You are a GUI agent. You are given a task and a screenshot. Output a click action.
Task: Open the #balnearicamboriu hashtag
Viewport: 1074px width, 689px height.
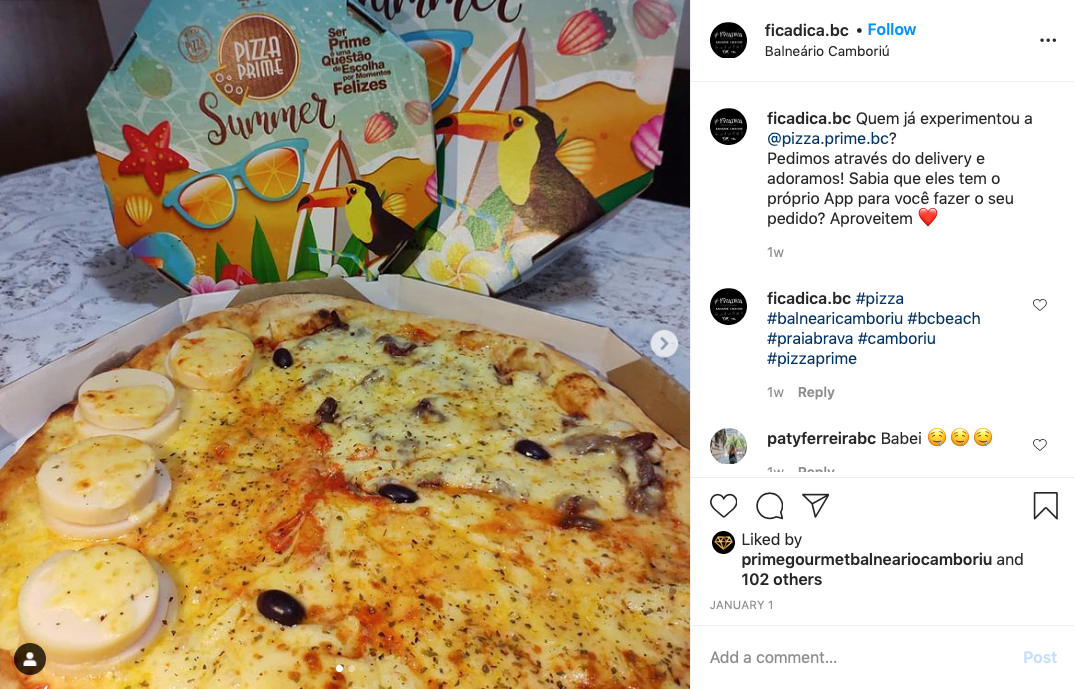point(834,318)
